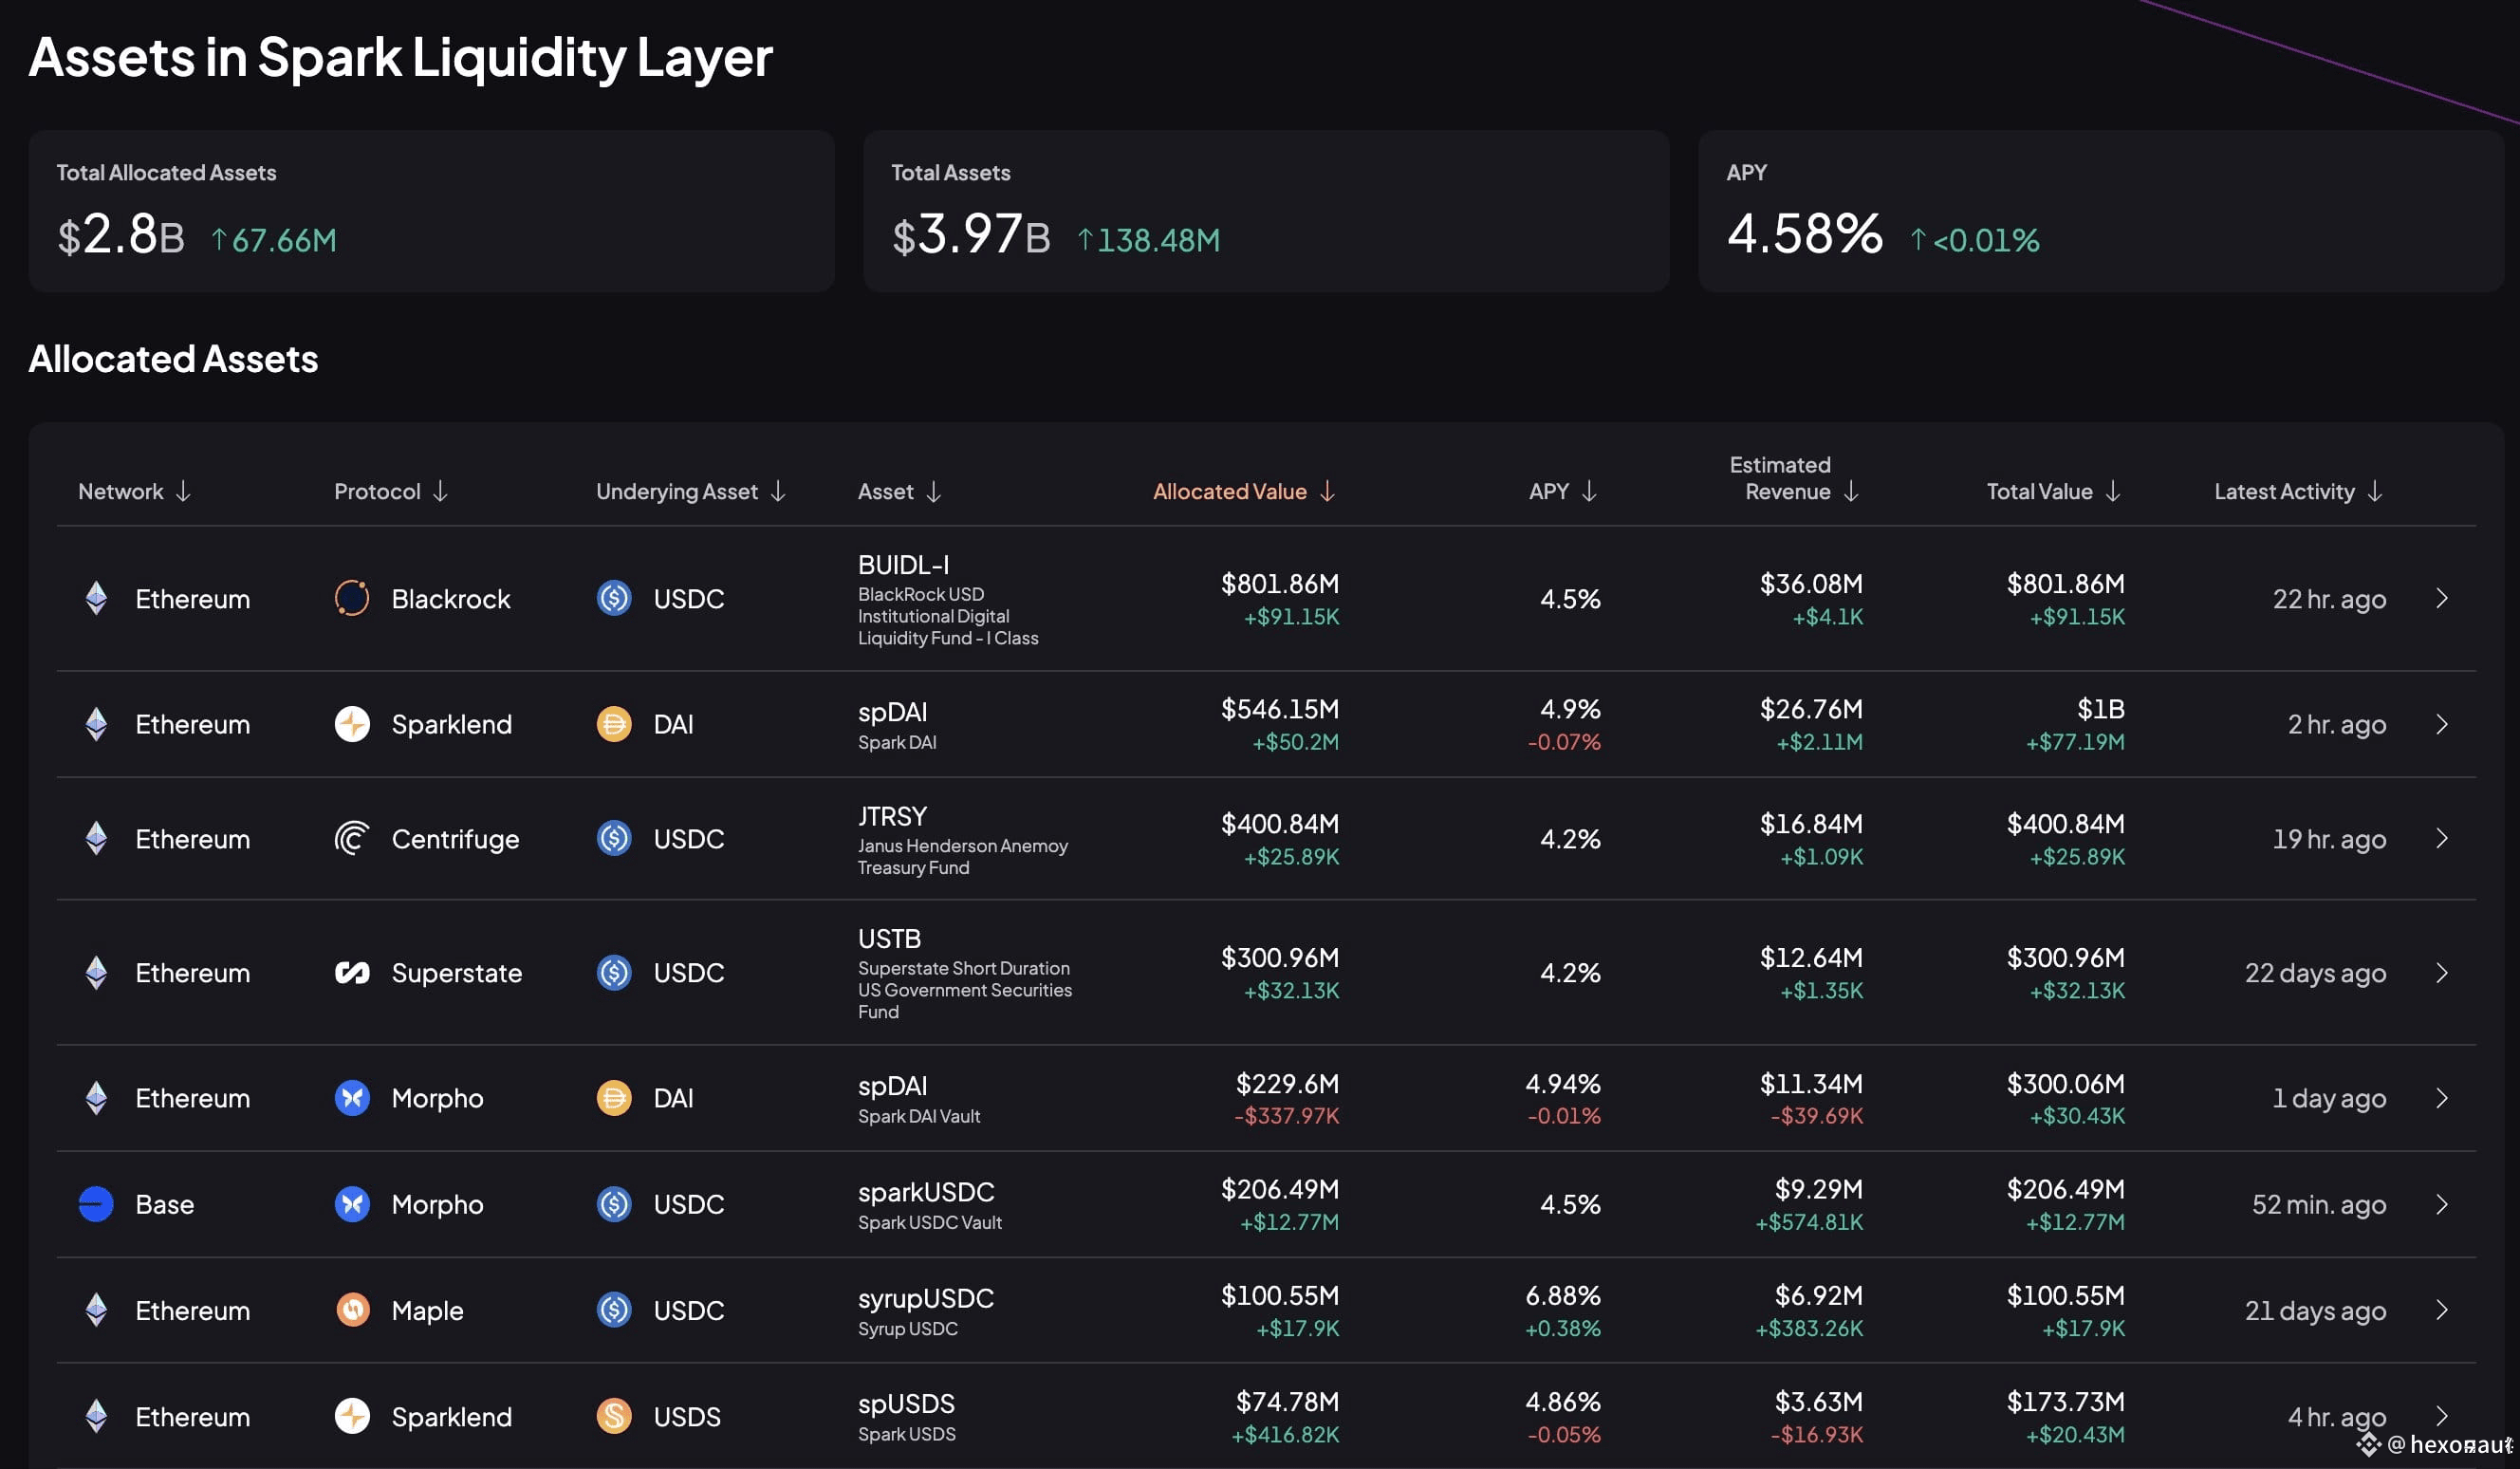Click the 22 days ago activity text
This screenshot has height=1469, width=2520.
coord(2315,972)
